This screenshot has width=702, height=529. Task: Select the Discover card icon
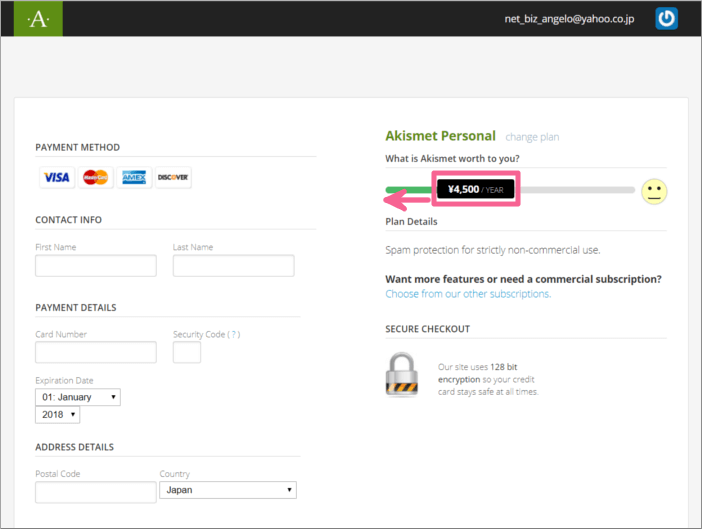tap(173, 177)
